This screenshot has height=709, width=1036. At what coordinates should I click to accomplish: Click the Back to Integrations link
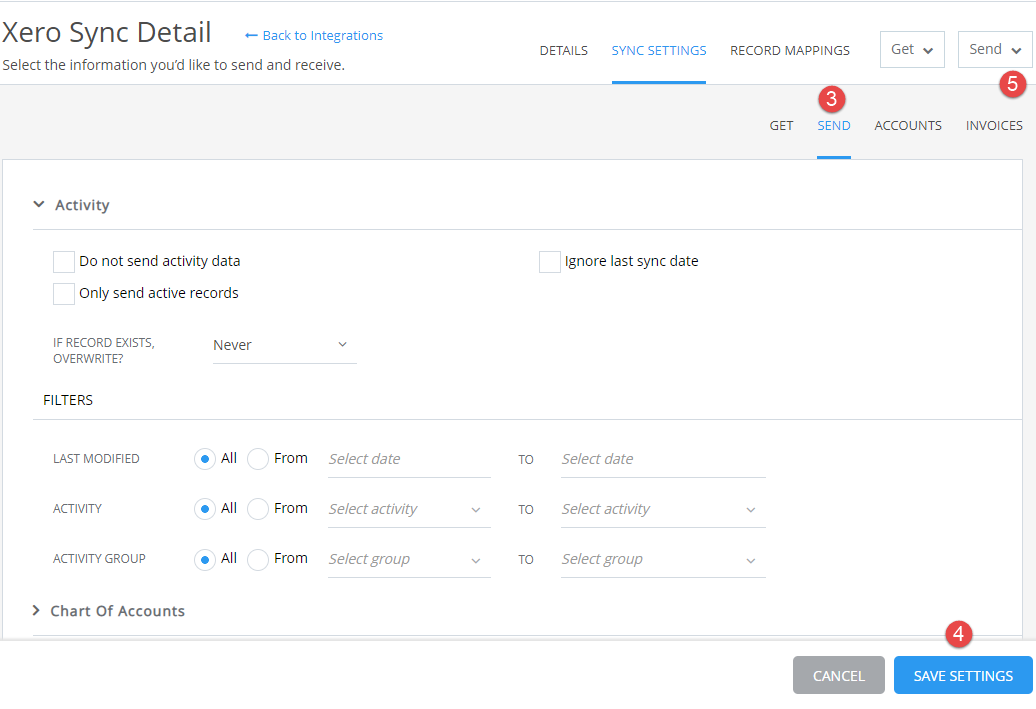tap(314, 36)
